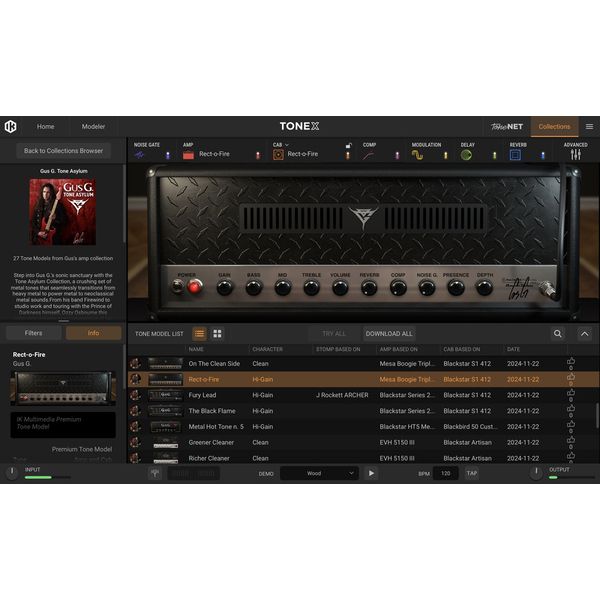Sort list by Character column
This screenshot has width=600, height=600.
pos(267,349)
